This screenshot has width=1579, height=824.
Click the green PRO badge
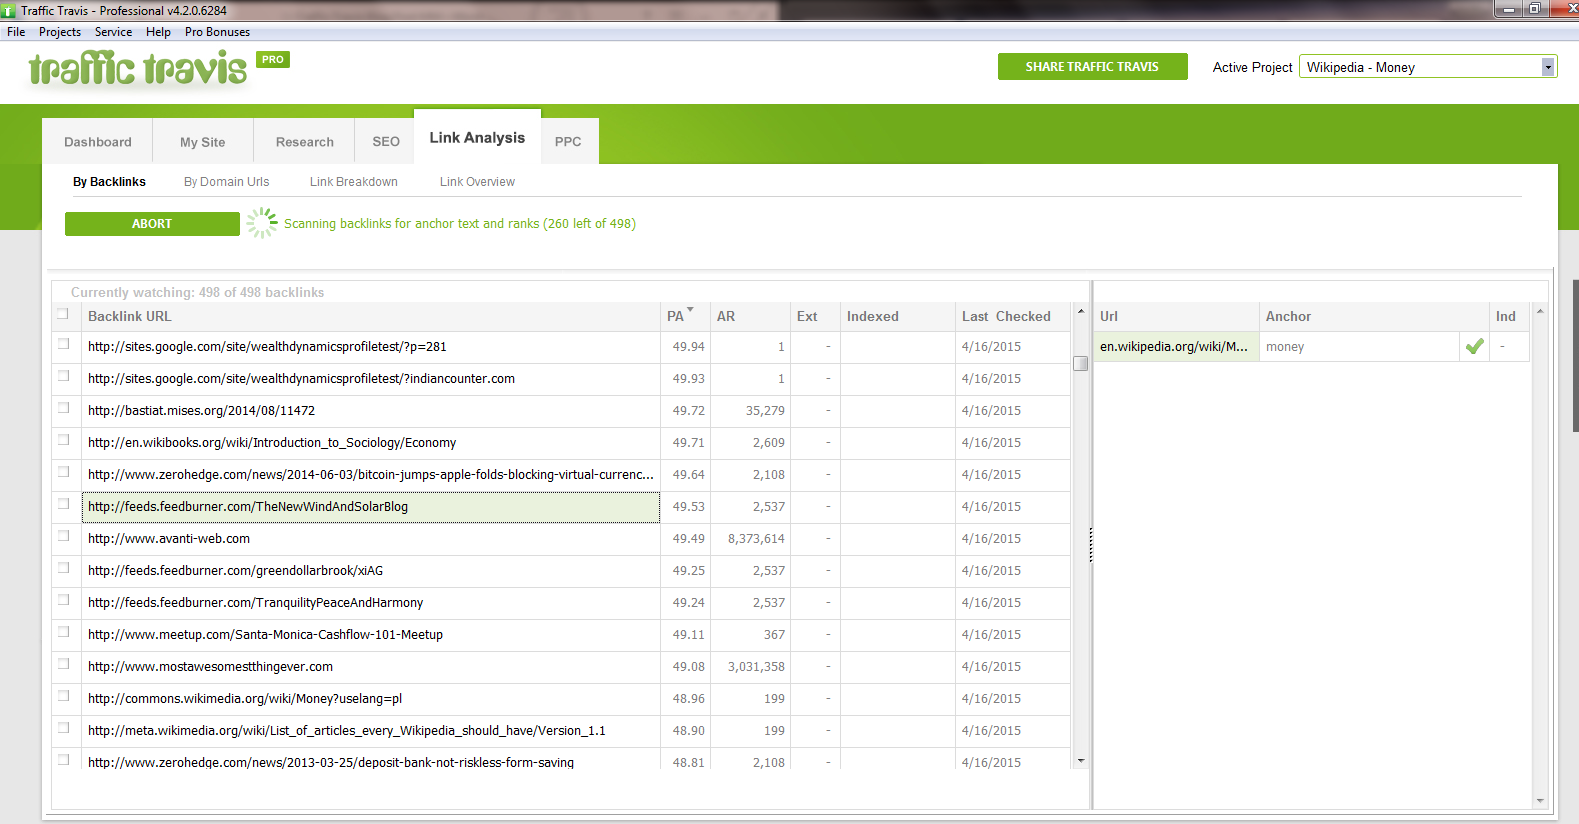tap(273, 59)
